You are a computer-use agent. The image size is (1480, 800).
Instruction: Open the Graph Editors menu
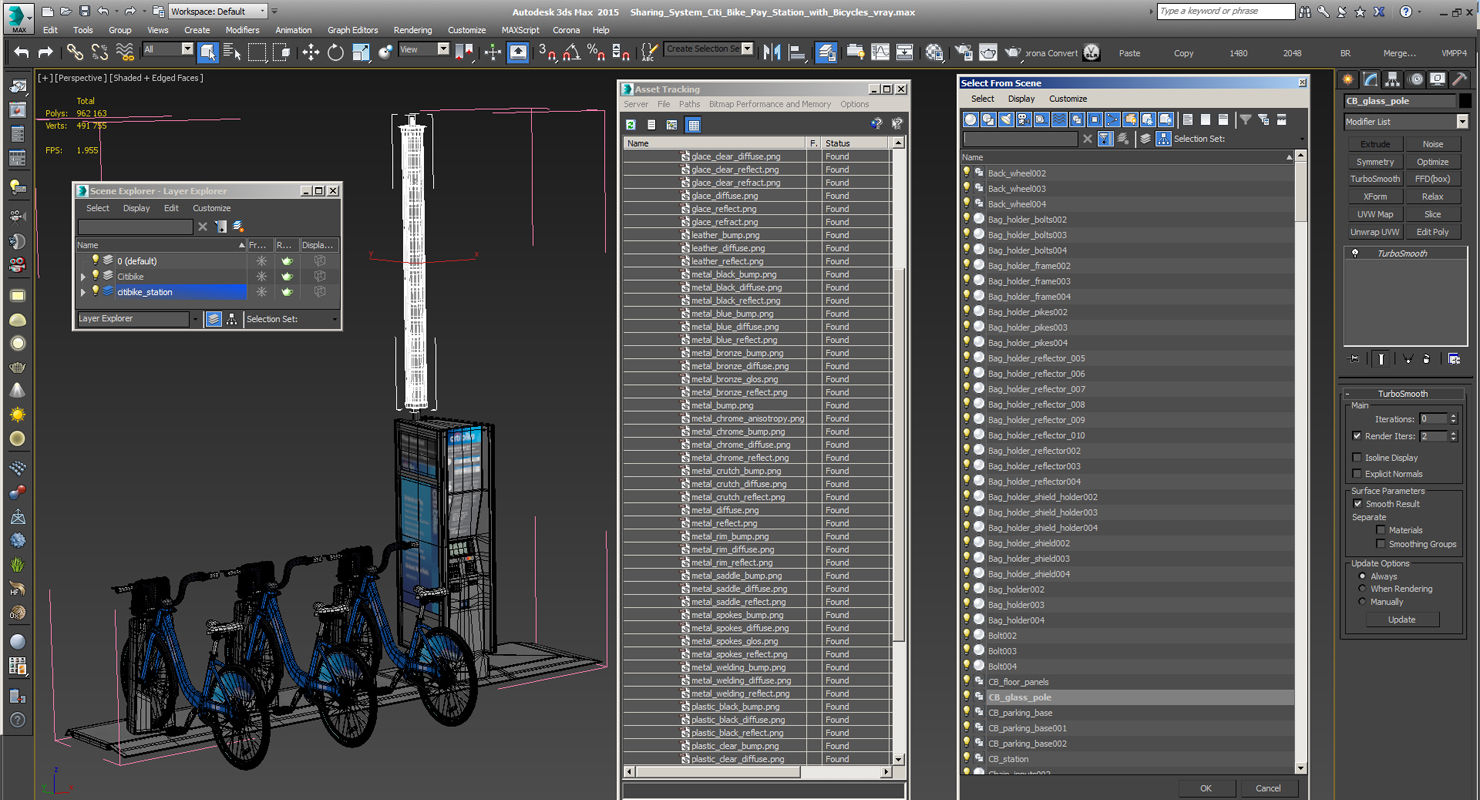tap(352, 30)
